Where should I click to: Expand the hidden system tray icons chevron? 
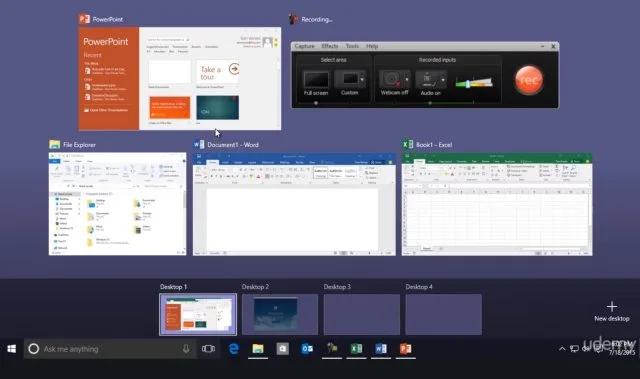562,349
